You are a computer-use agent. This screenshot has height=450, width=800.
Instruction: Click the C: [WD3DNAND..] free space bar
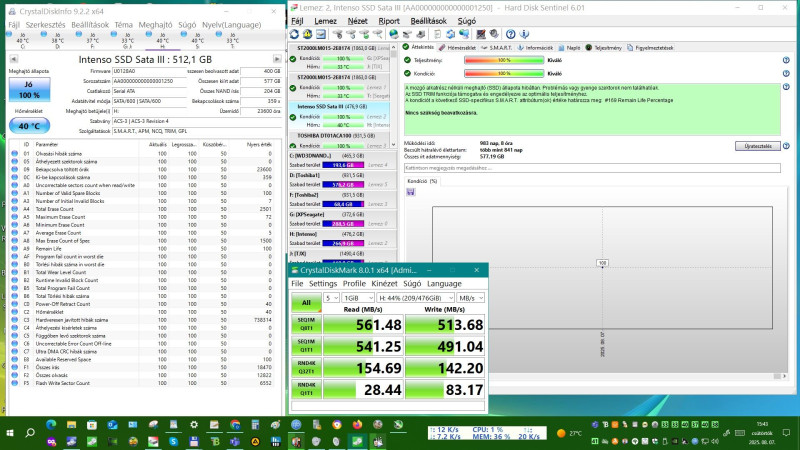coord(343,165)
